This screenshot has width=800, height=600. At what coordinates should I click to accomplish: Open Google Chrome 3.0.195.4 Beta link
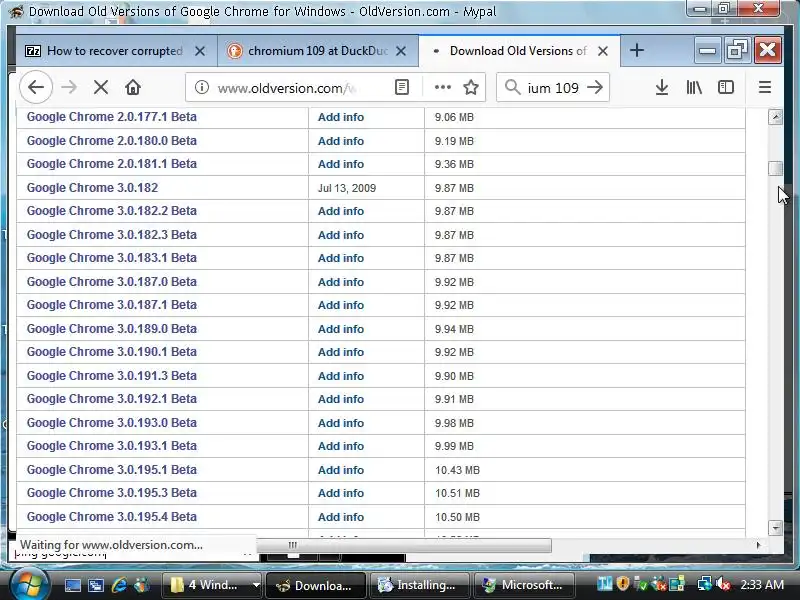[x=111, y=516]
